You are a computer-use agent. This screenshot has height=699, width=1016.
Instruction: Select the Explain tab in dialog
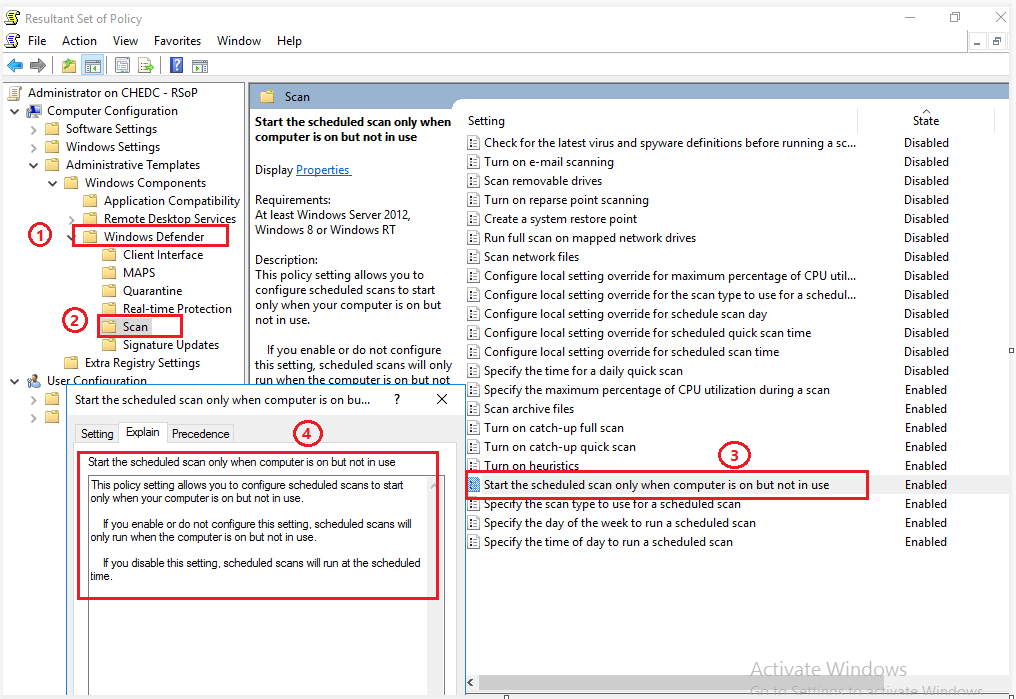pos(143,432)
